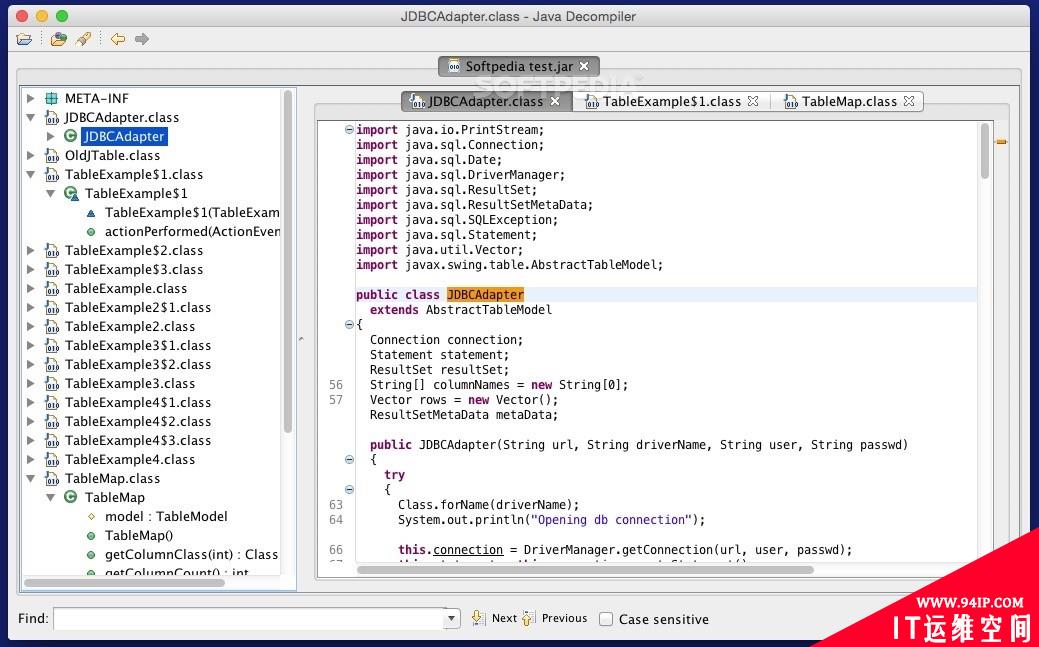Click the code editor horizontal scrollbar
The width and height of the screenshot is (1039, 647).
coord(585,569)
